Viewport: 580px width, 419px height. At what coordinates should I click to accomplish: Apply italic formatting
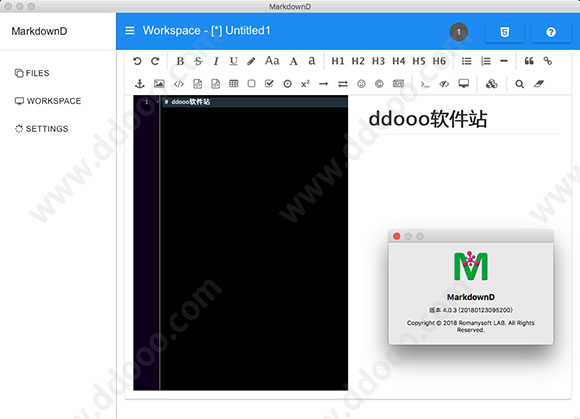point(216,61)
